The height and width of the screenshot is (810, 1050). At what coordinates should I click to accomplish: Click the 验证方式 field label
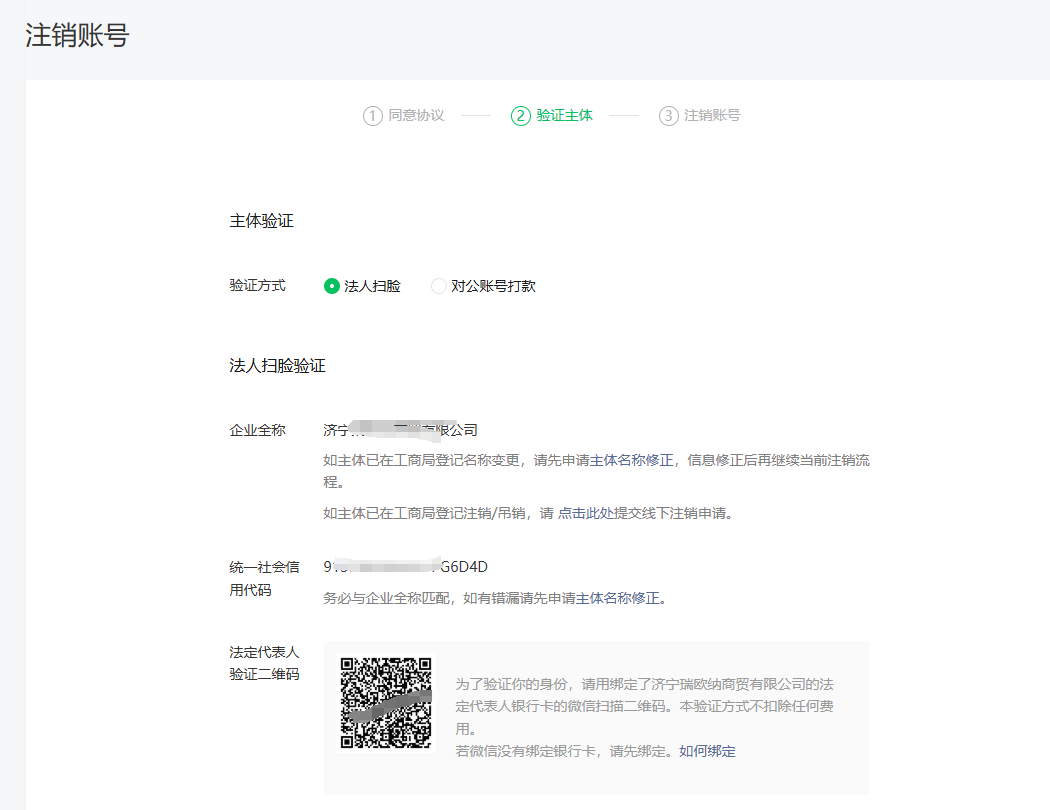click(x=258, y=285)
